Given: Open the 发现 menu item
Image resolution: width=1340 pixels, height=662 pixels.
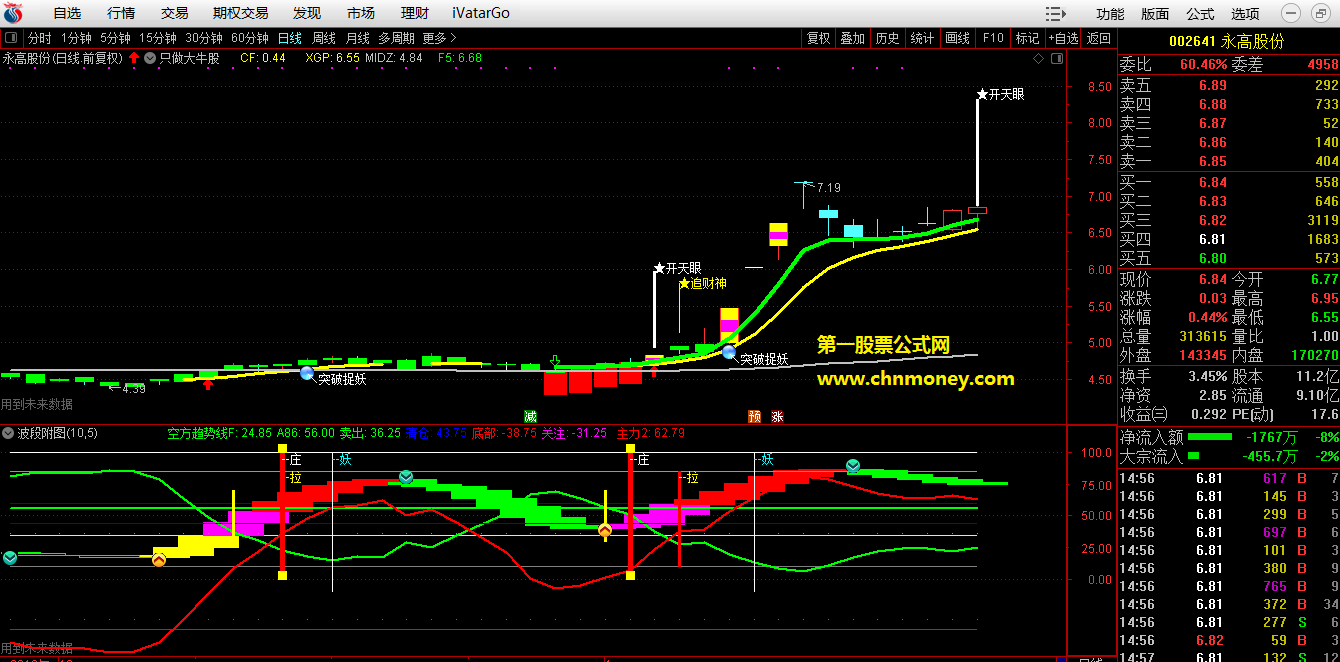Looking at the screenshot, I should coord(307,13).
